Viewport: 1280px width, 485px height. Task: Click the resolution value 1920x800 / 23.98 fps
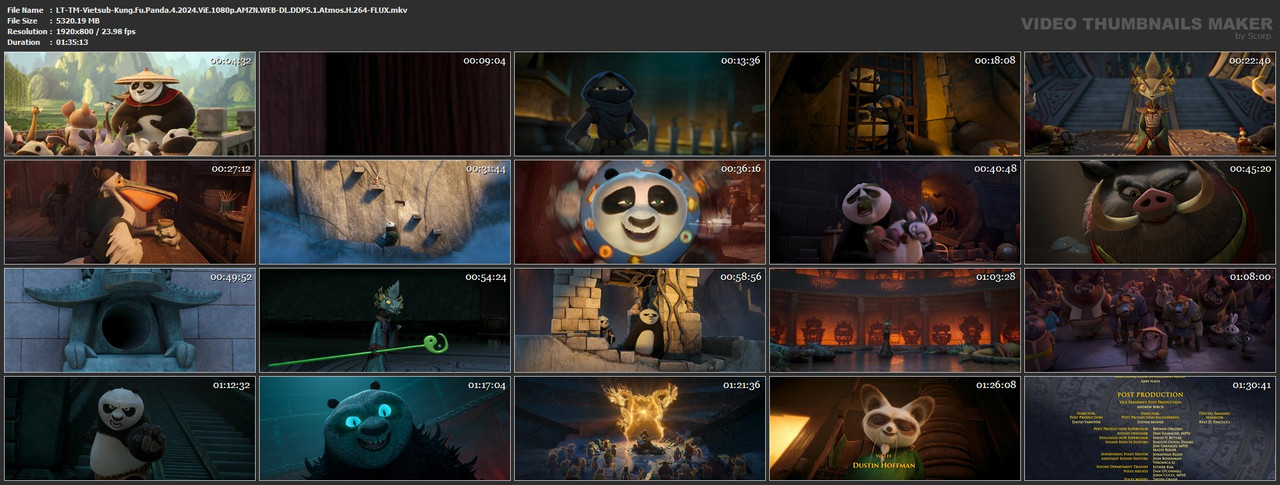click(96, 31)
